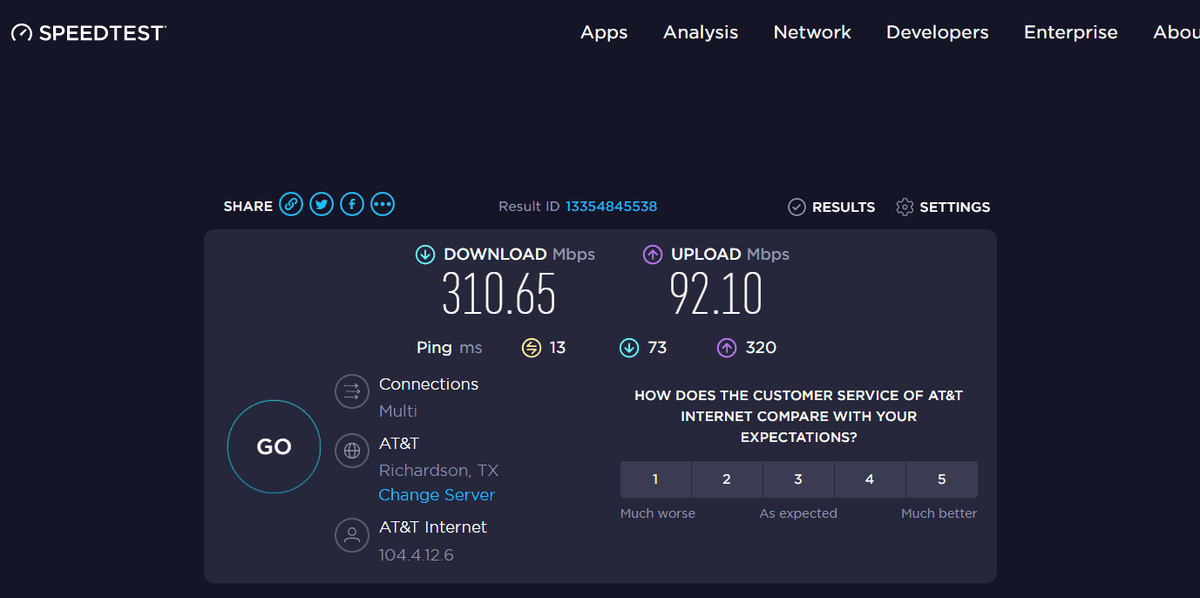The width and height of the screenshot is (1200, 598).
Task: Start a new test with GO button
Action: [x=273, y=447]
